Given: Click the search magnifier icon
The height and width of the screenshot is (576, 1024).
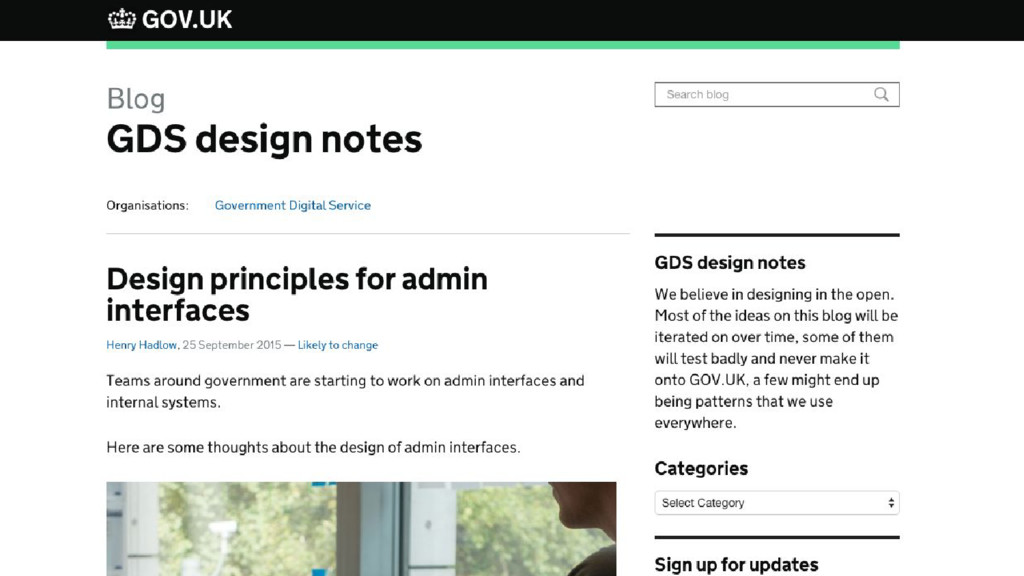Looking at the screenshot, I should click(x=881, y=94).
